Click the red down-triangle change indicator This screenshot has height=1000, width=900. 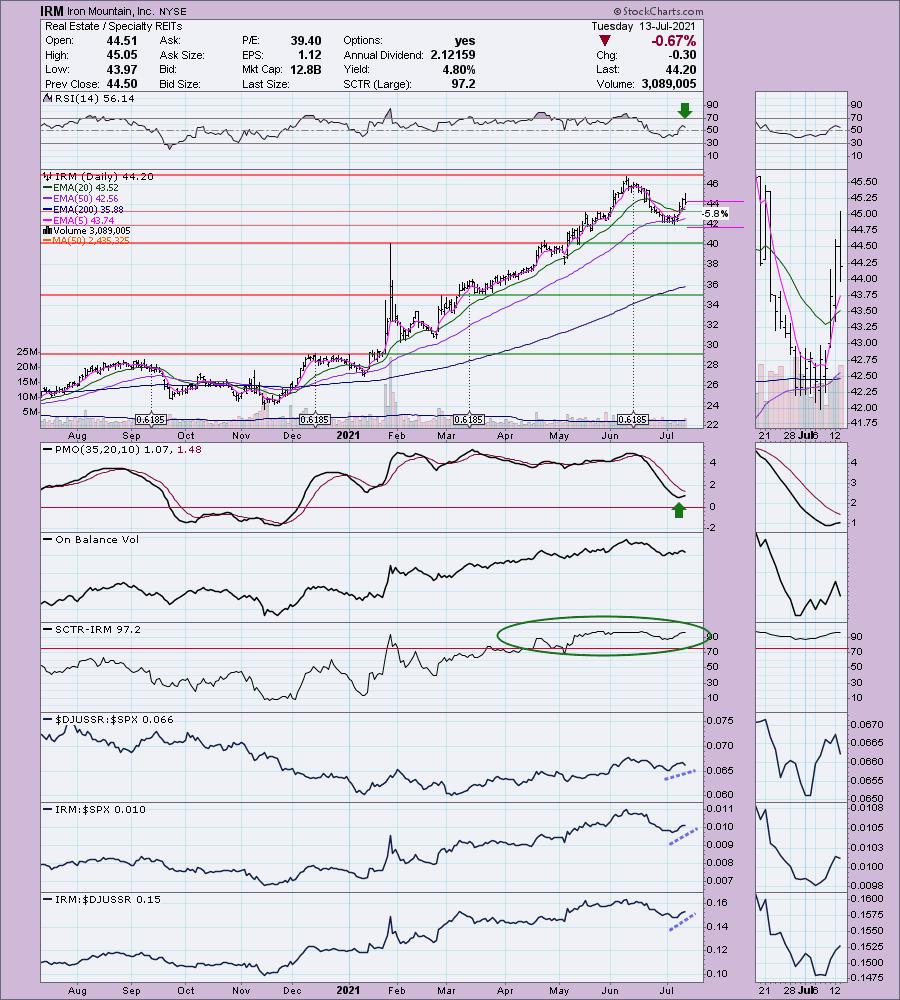605,41
